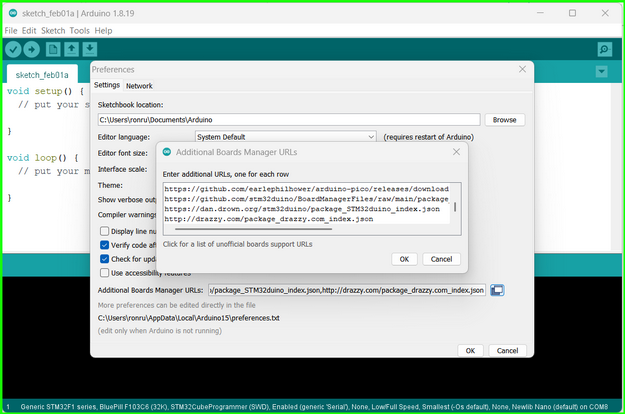625x414 pixels.
Task: Click the unofficial boards support URLs link
Action: (237, 244)
